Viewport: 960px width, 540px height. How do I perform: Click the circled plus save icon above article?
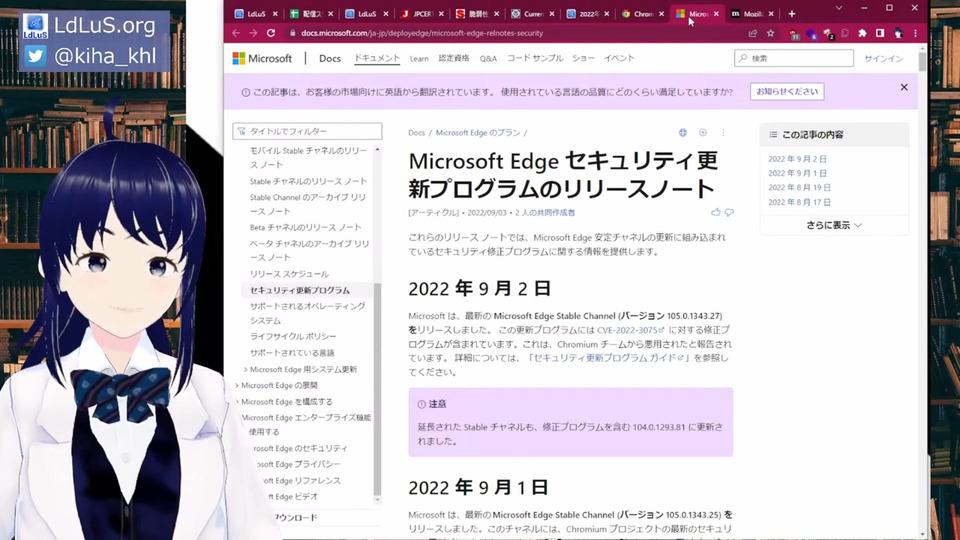coord(703,132)
